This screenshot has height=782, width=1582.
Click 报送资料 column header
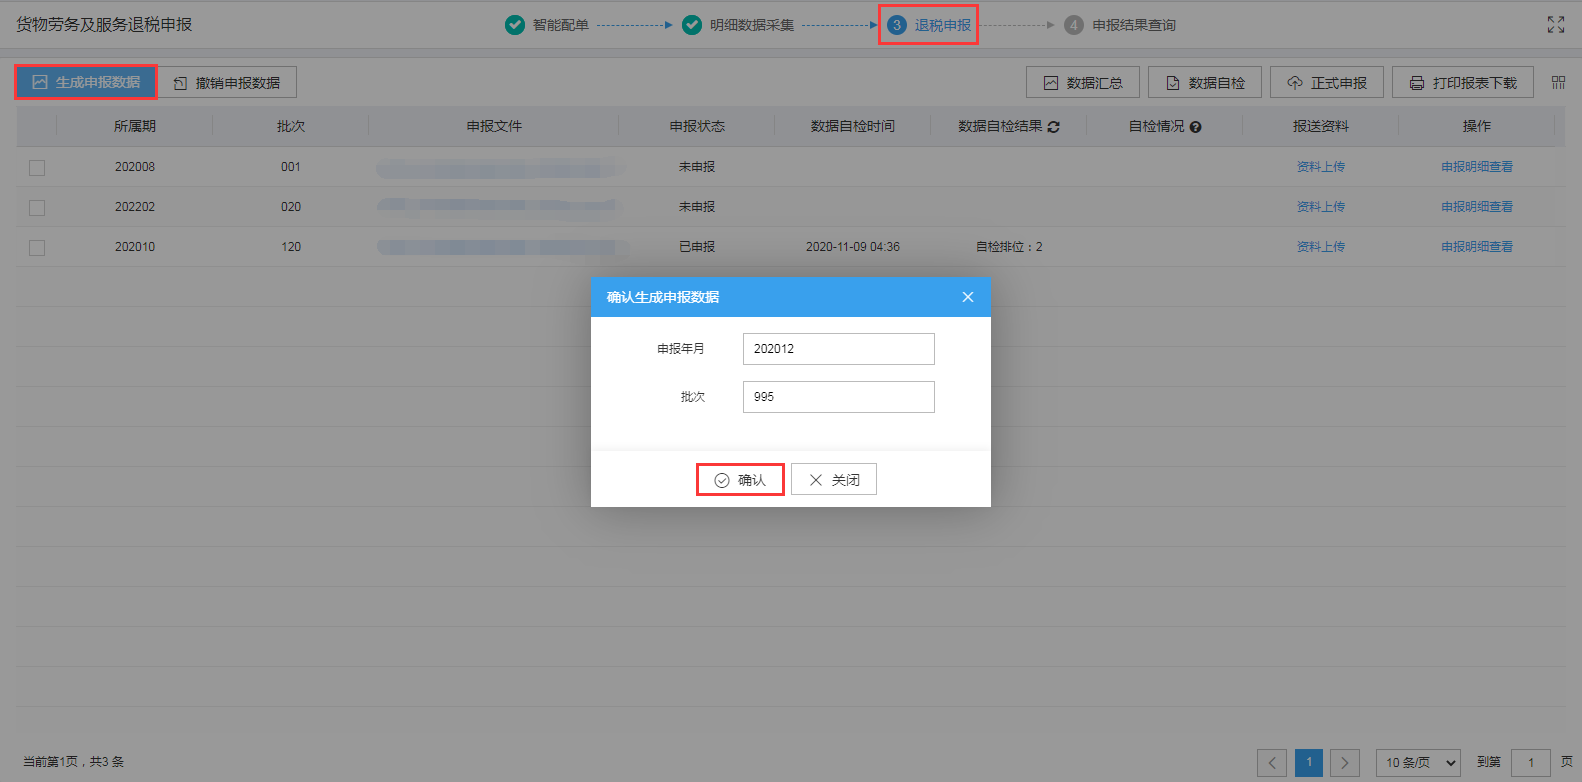pos(1321,126)
